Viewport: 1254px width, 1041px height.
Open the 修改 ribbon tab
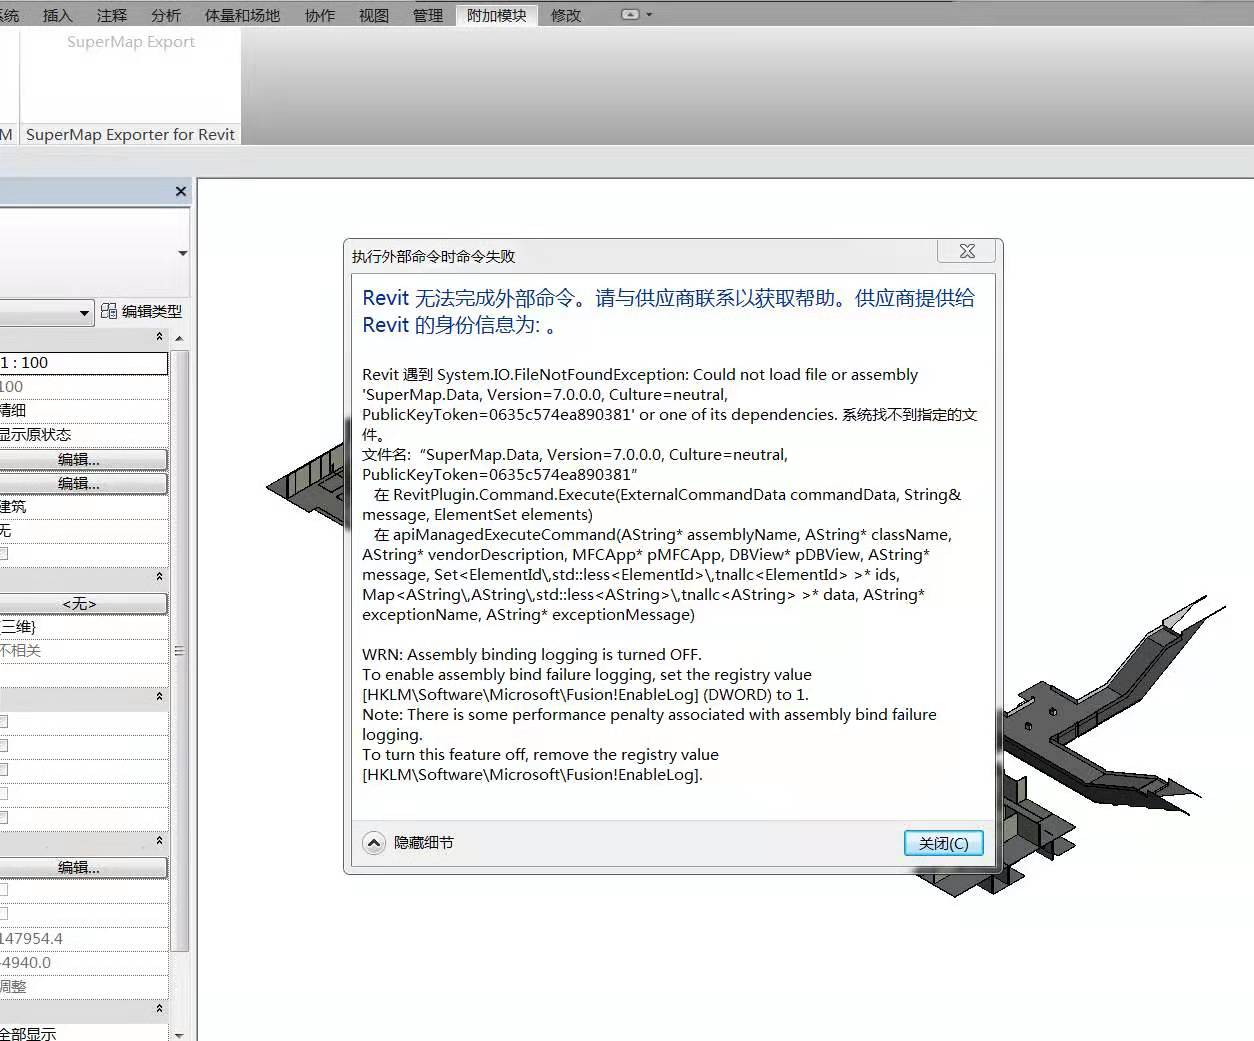pyautogui.click(x=566, y=15)
